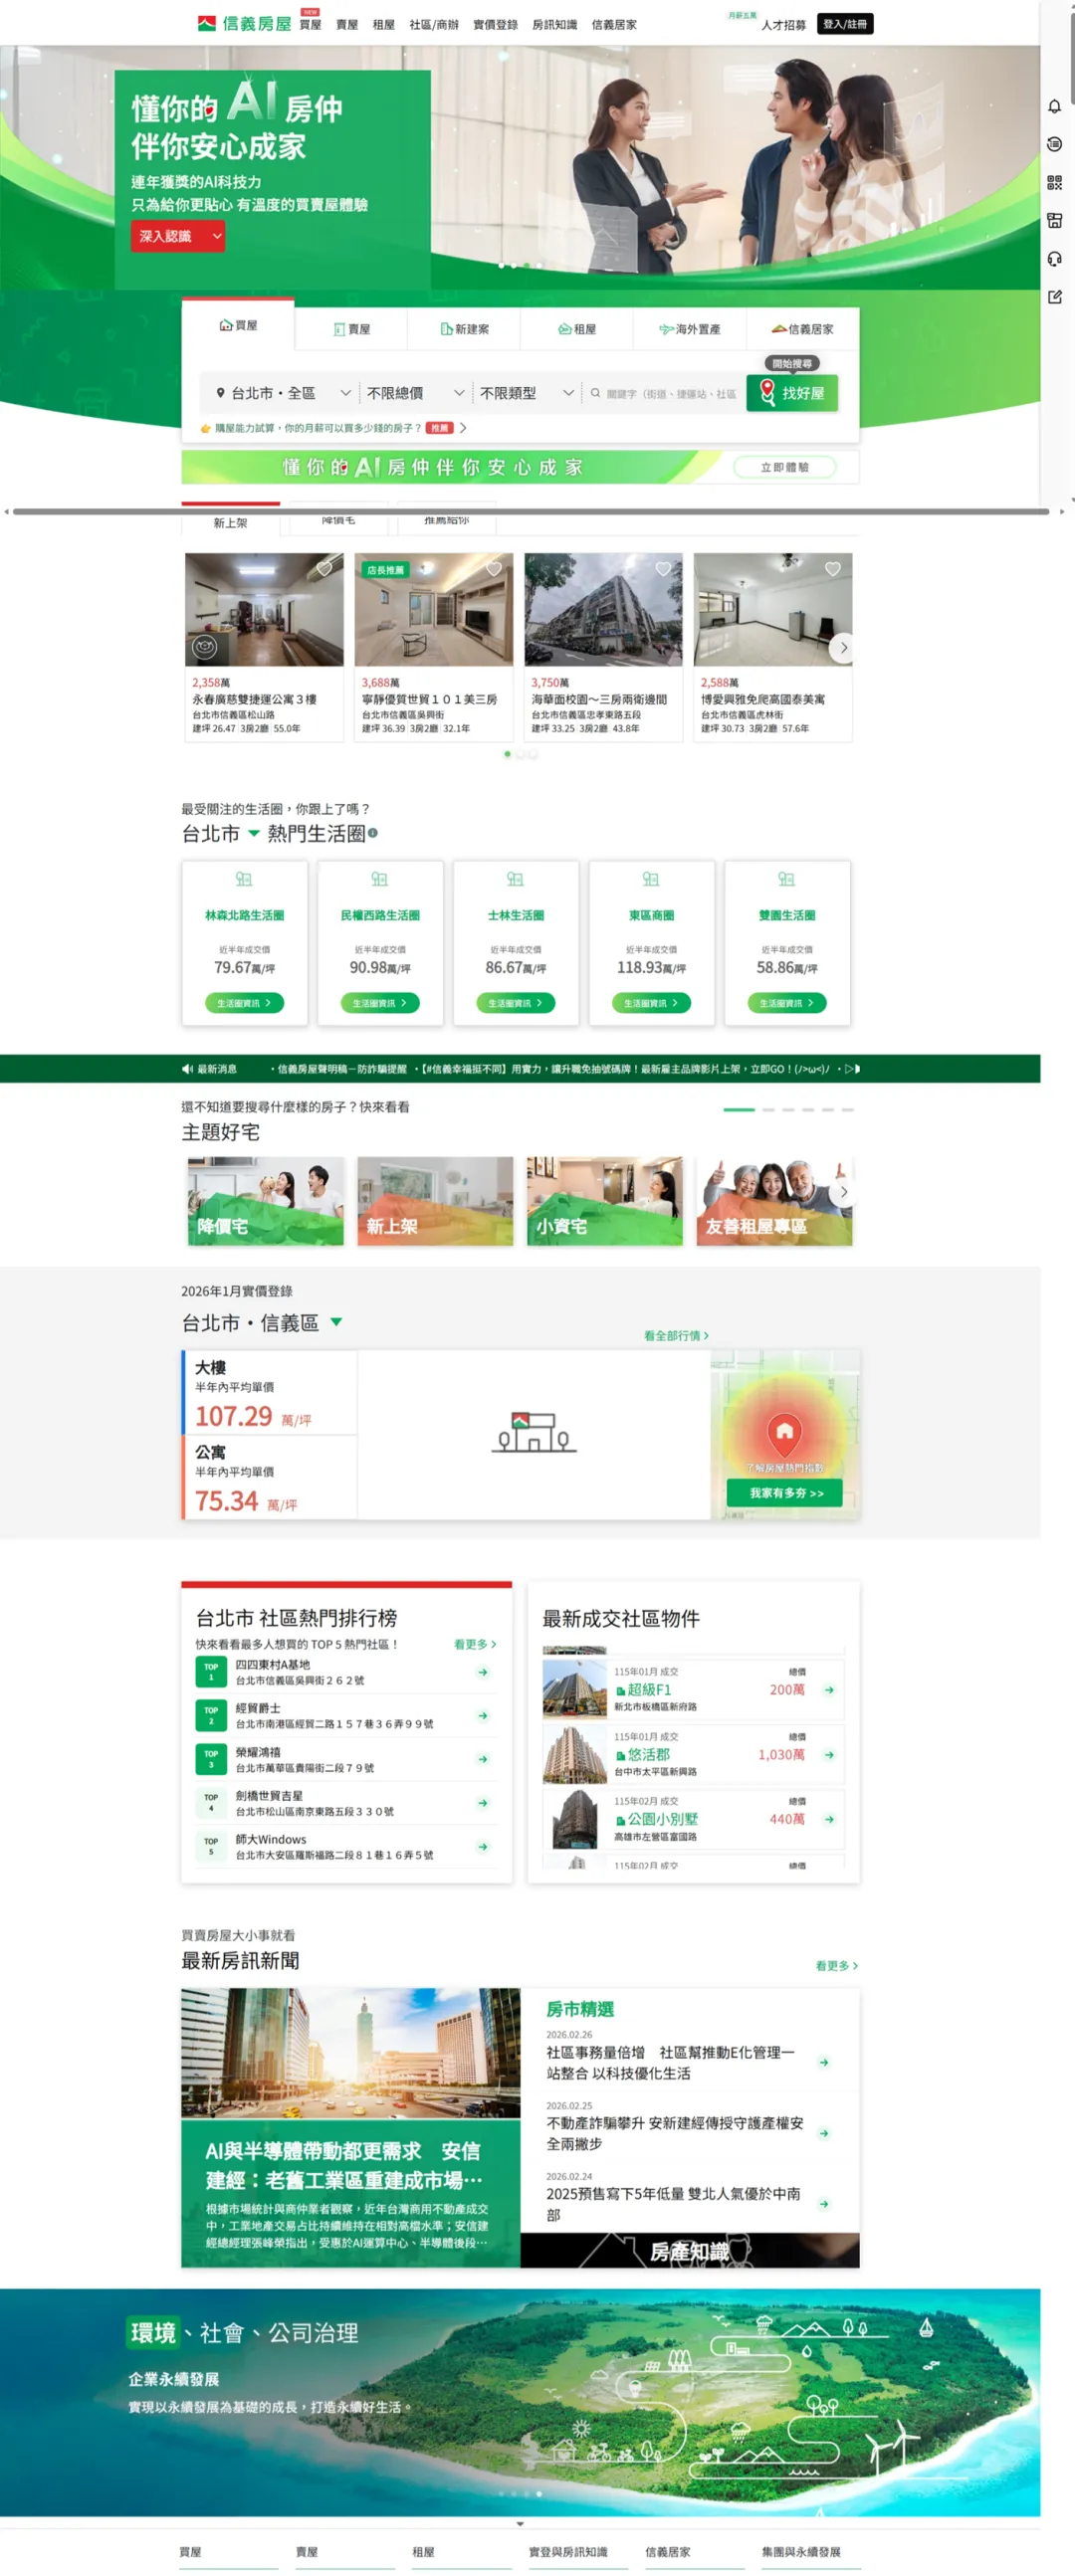Open 林森北路生活圈 生活圈資訊 button
This screenshot has height=2576, width=1075.
[x=244, y=1002]
